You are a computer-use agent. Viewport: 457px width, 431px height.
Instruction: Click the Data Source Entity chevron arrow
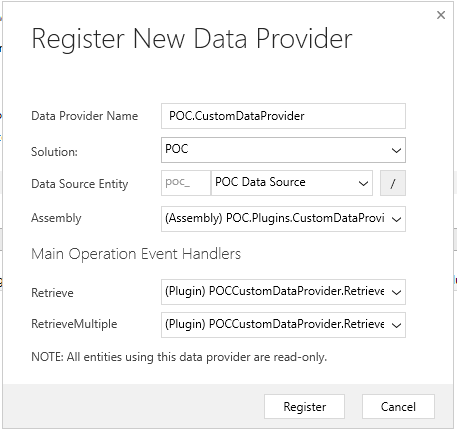pyautogui.click(x=363, y=183)
